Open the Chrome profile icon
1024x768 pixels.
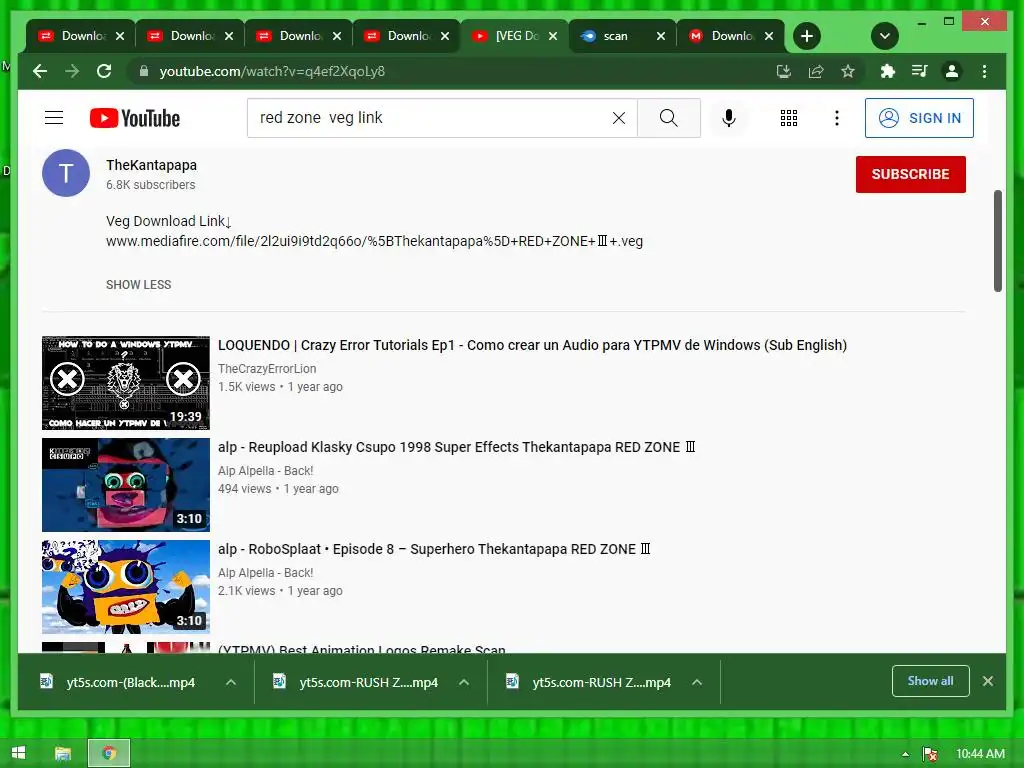pos(952,71)
